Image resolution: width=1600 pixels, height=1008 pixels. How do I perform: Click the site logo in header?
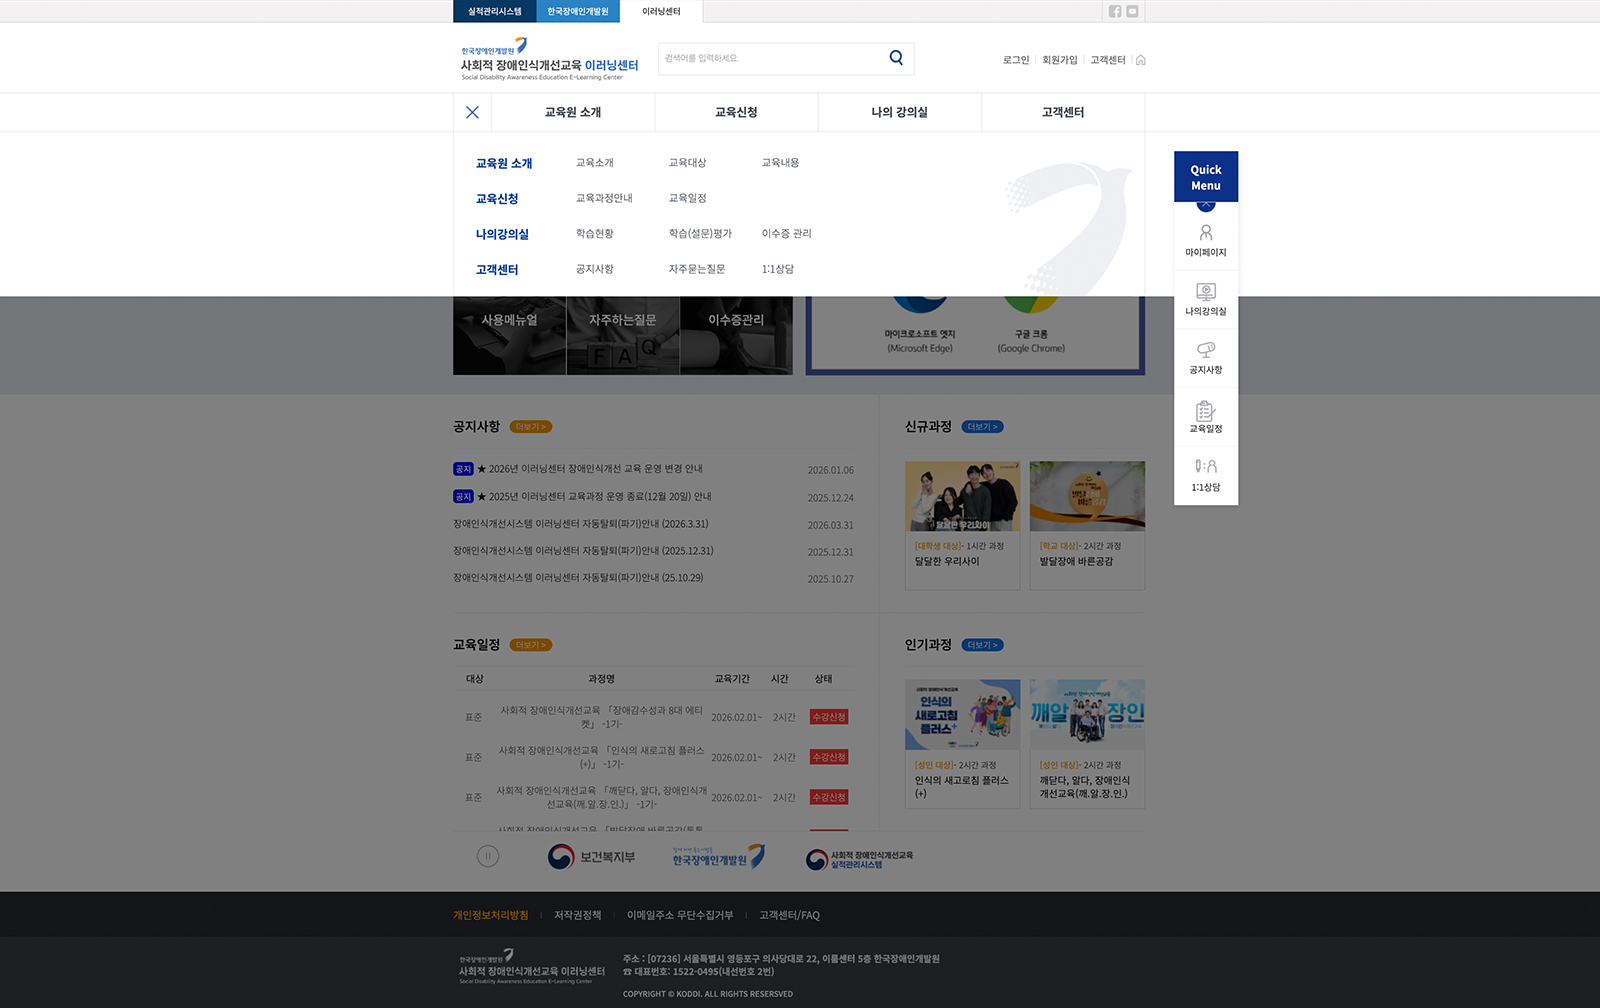tap(549, 59)
